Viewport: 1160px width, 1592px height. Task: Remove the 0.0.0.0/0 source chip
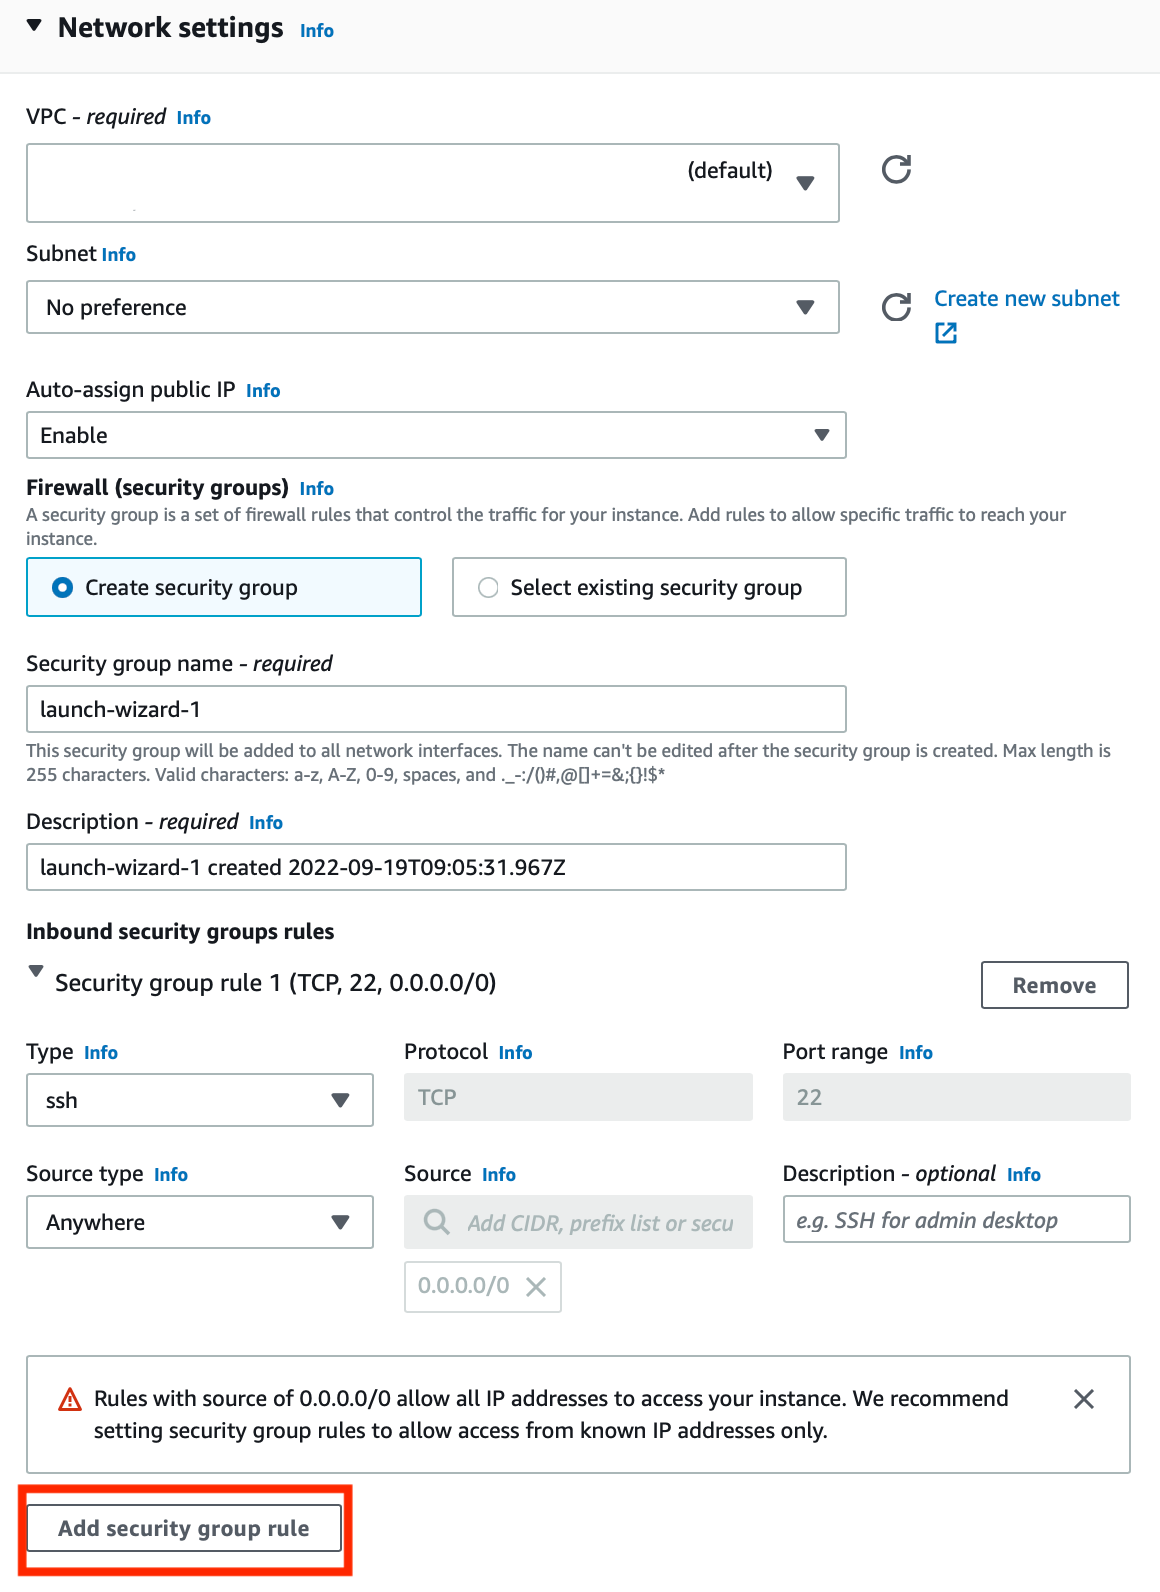[x=536, y=1287]
